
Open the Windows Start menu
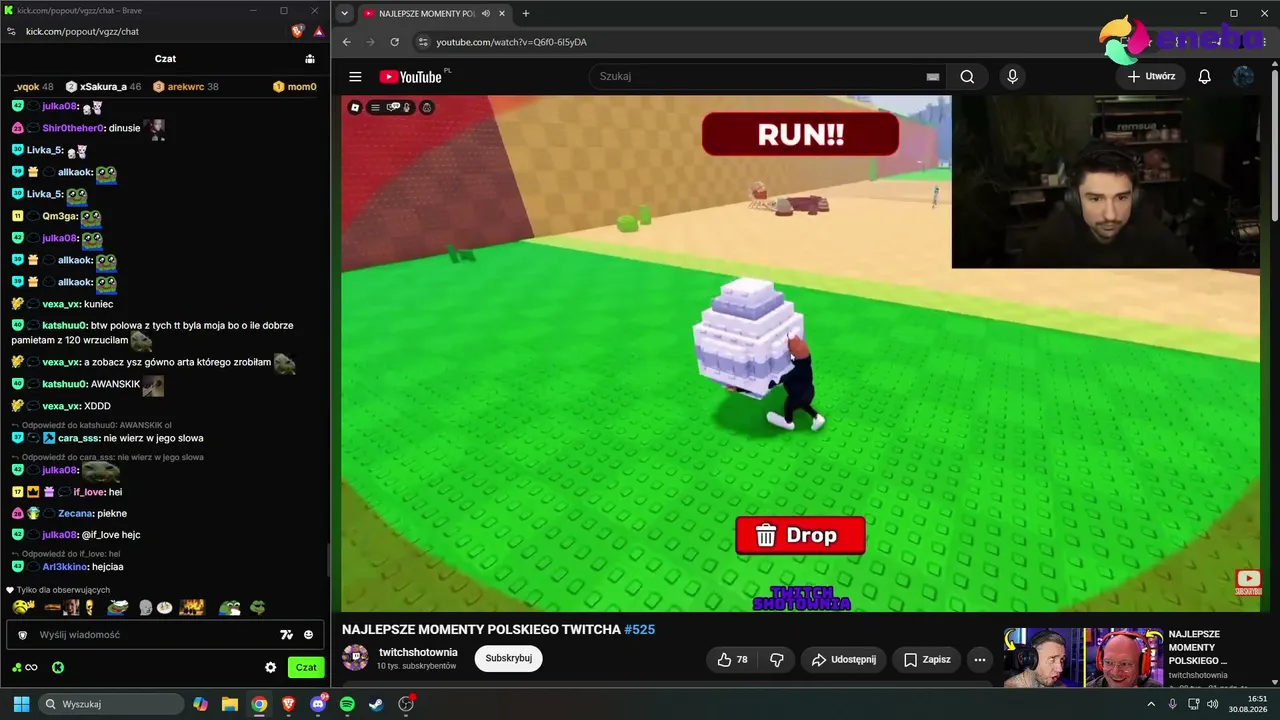[21, 704]
